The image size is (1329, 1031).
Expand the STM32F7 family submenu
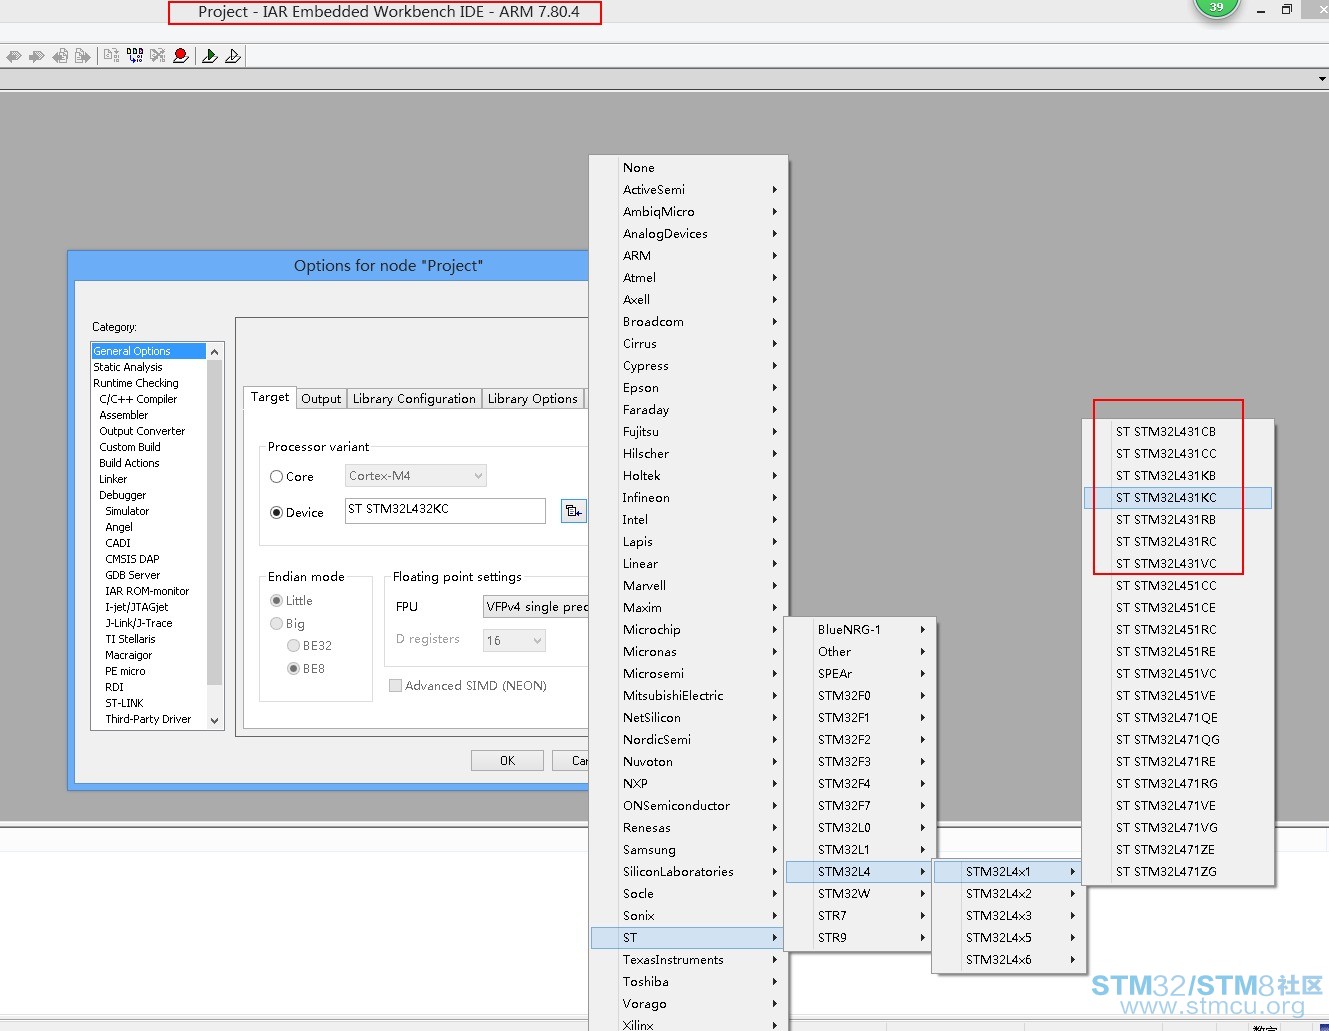[860, 806]
